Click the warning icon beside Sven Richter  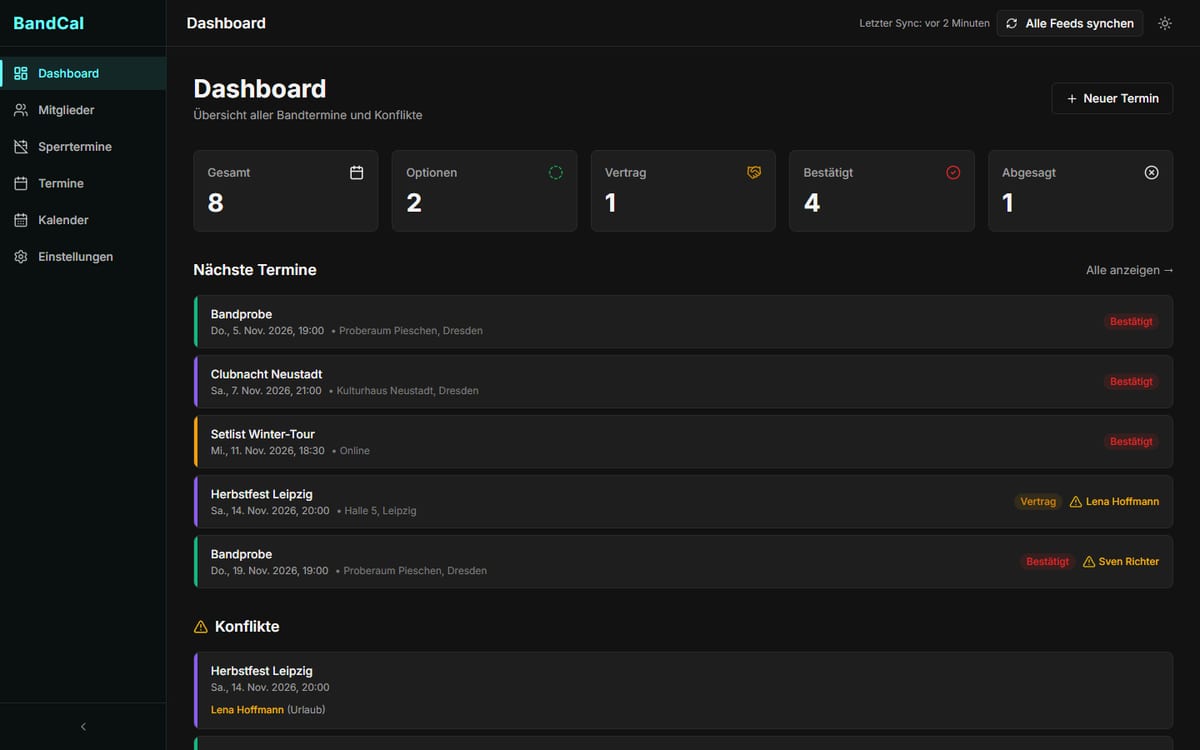click(x=1089, y=562)
